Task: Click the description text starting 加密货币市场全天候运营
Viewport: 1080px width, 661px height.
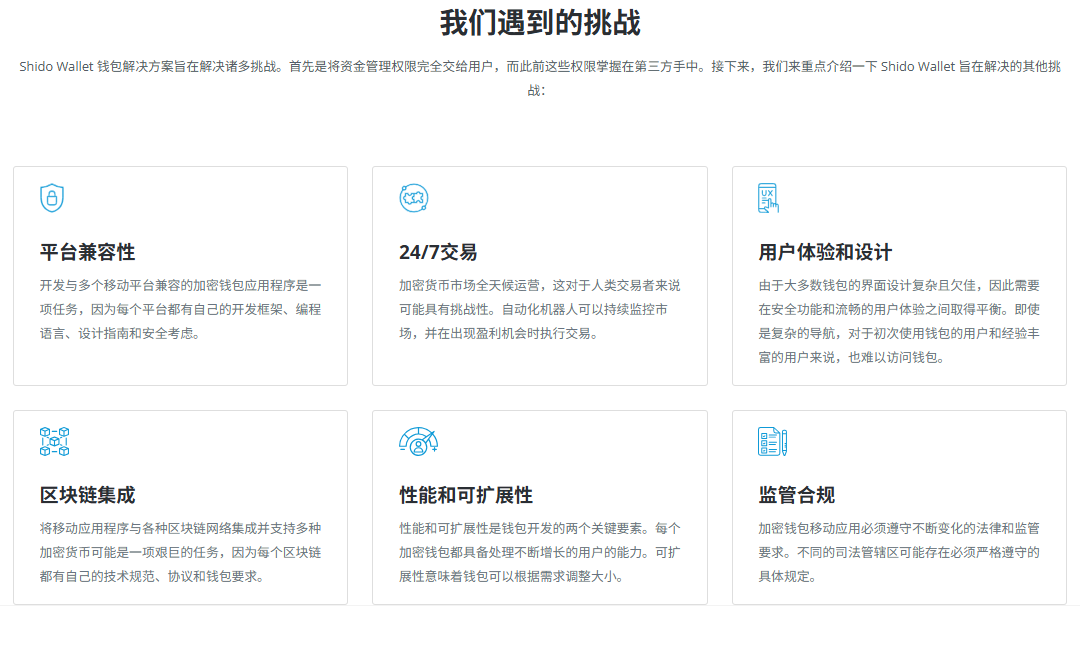Action: [x=539, y=309]
